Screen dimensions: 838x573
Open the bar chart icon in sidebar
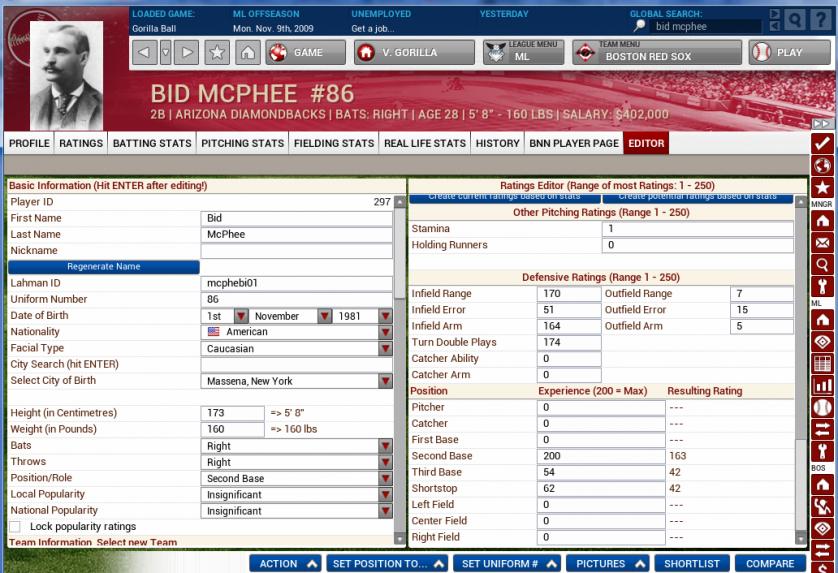[x=823, y=385]
